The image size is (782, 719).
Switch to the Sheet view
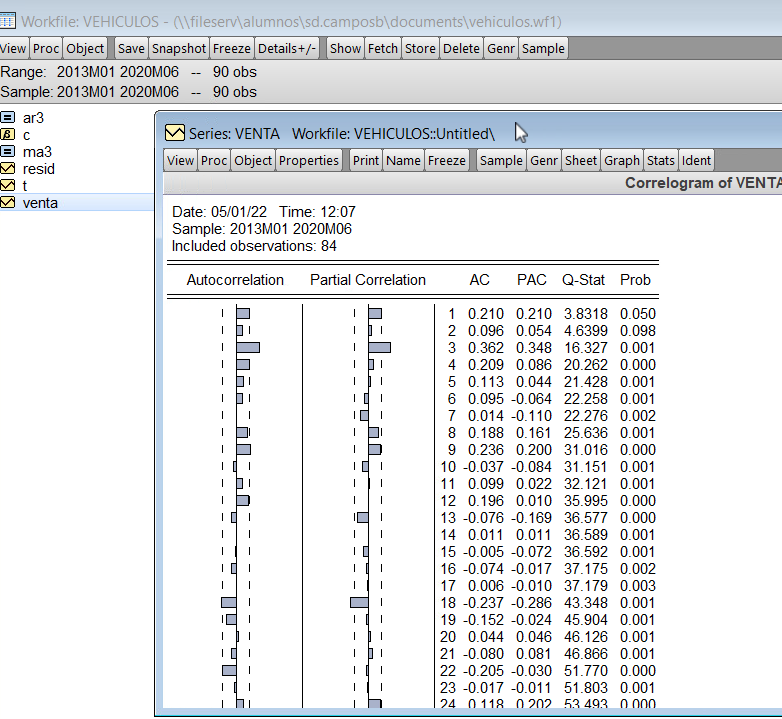(581, 160)
